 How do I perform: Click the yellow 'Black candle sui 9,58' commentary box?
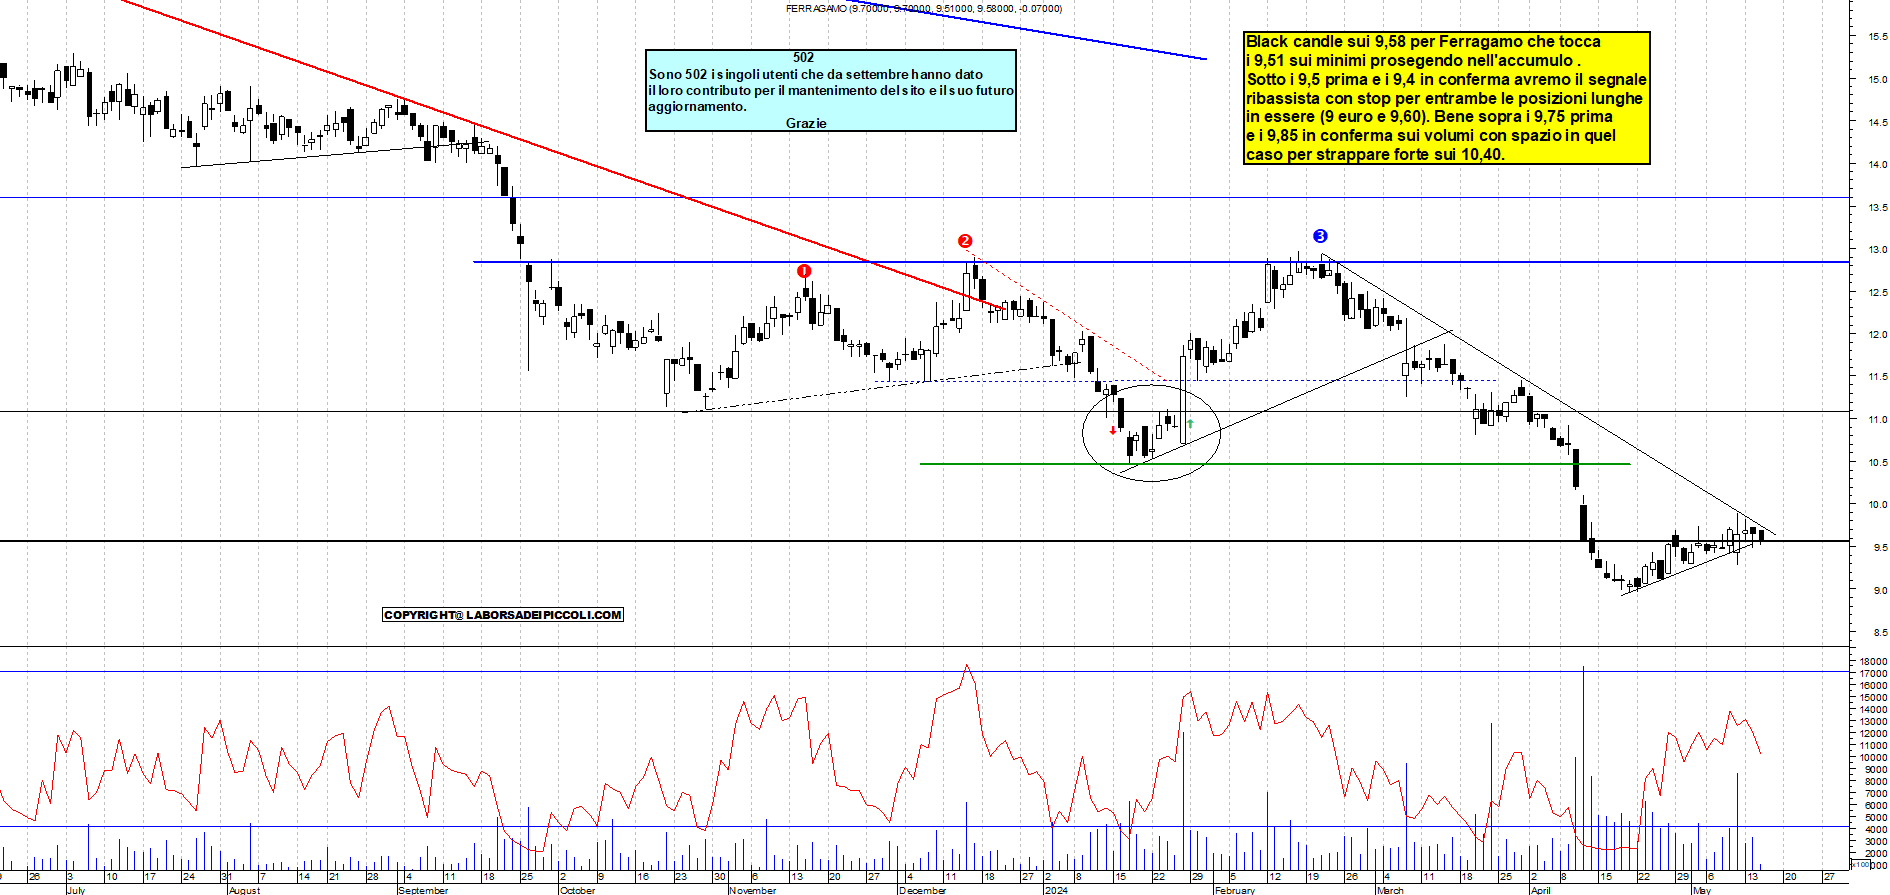coord(1446,98)
